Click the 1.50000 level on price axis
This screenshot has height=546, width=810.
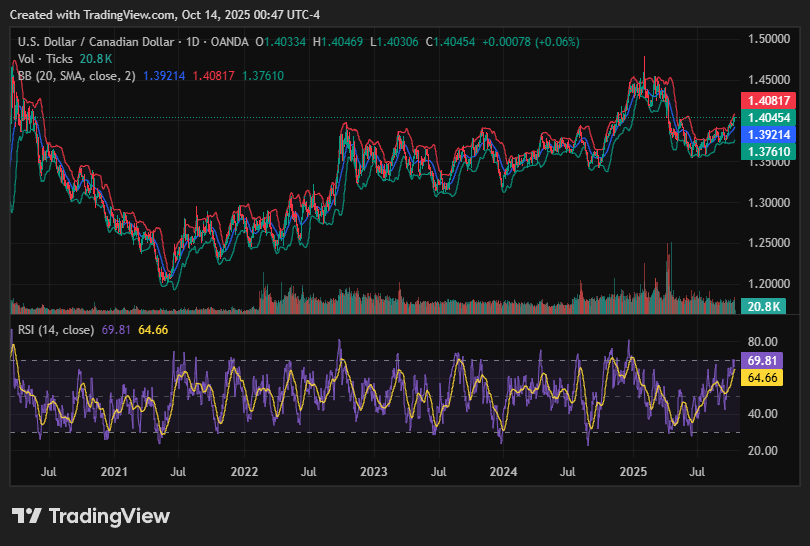tap(768, 39)
